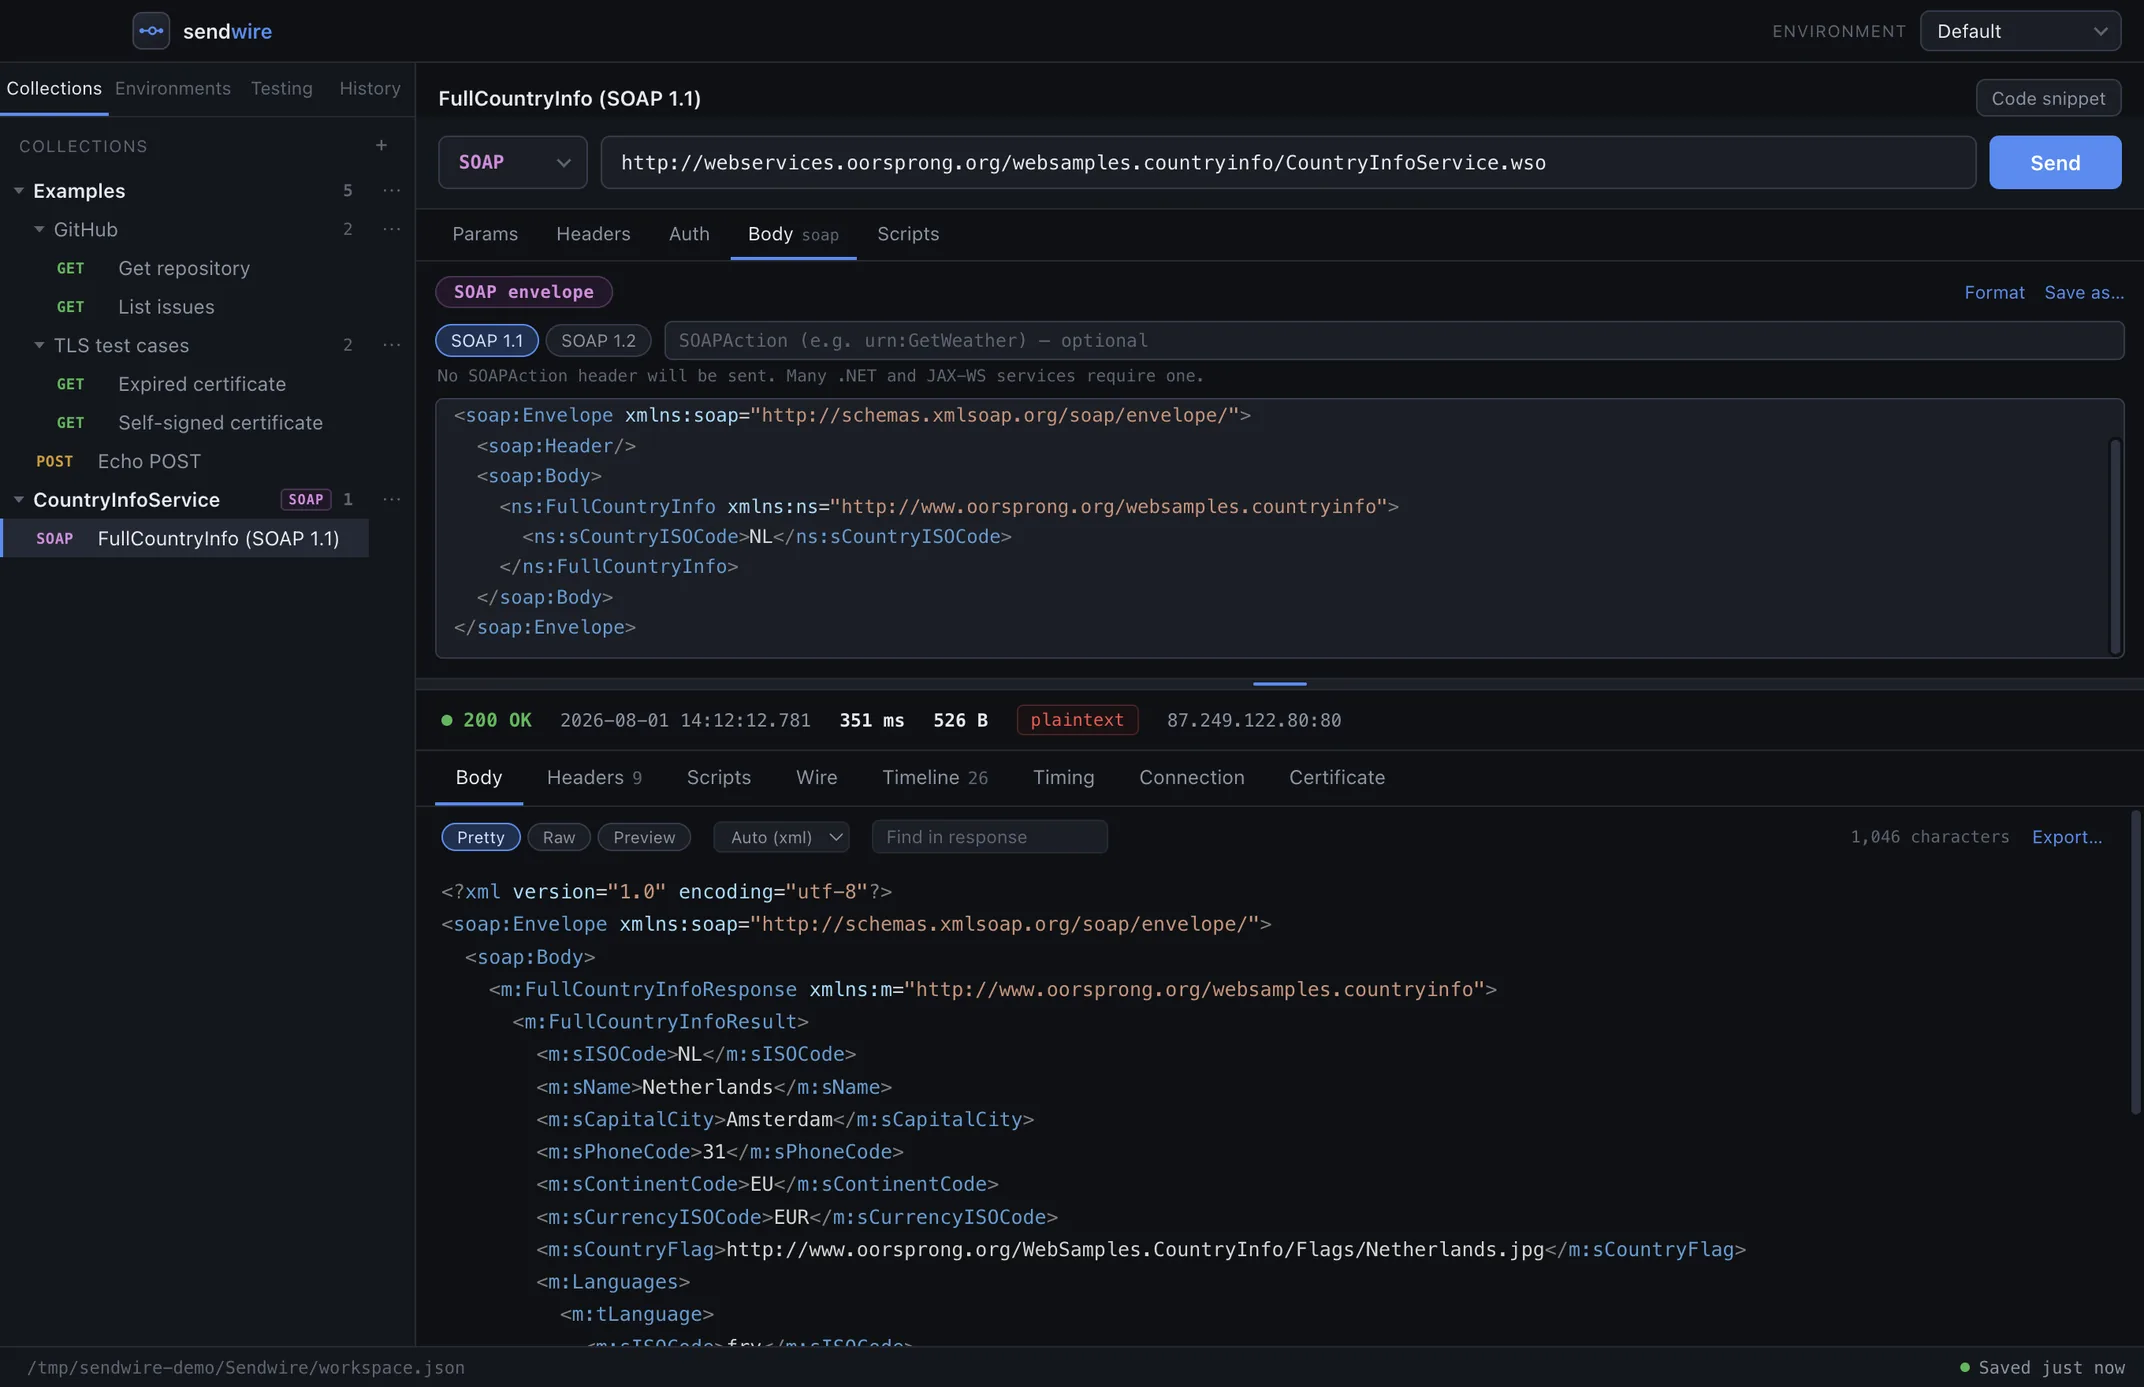Select SOAP 1.2 version toggle
This screenshot has height=1387, width=2144.
click(x=598, y=341)
